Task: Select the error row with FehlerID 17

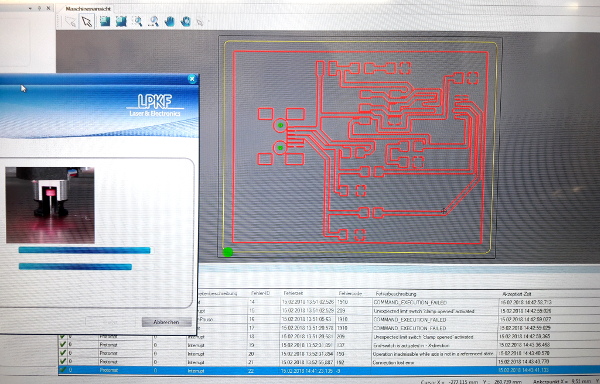Action: [398, 328]
